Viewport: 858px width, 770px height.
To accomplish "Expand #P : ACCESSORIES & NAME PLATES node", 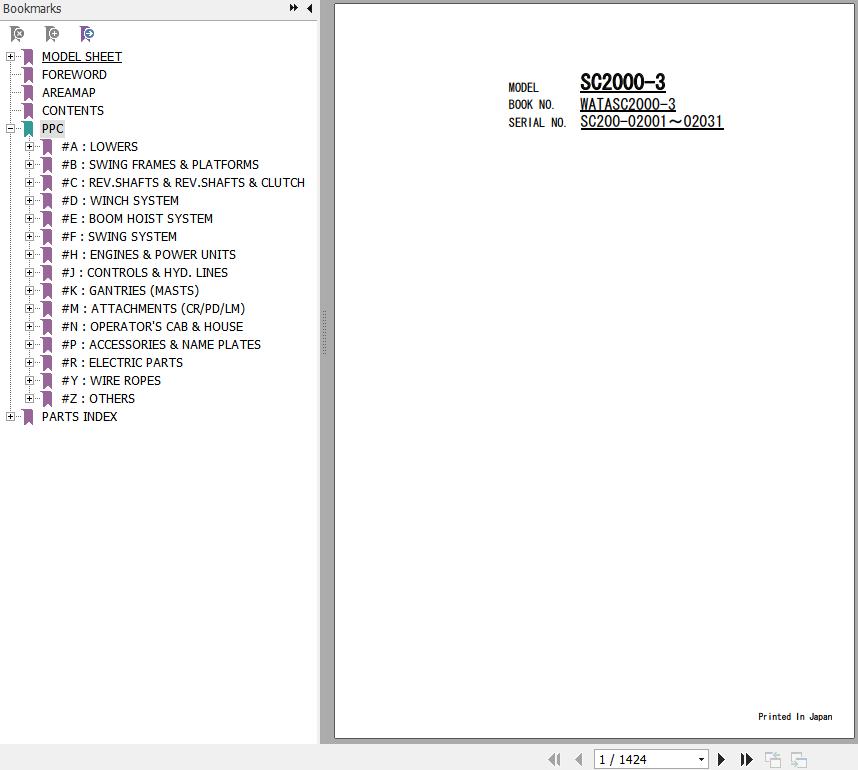I will tap(30, 345).
